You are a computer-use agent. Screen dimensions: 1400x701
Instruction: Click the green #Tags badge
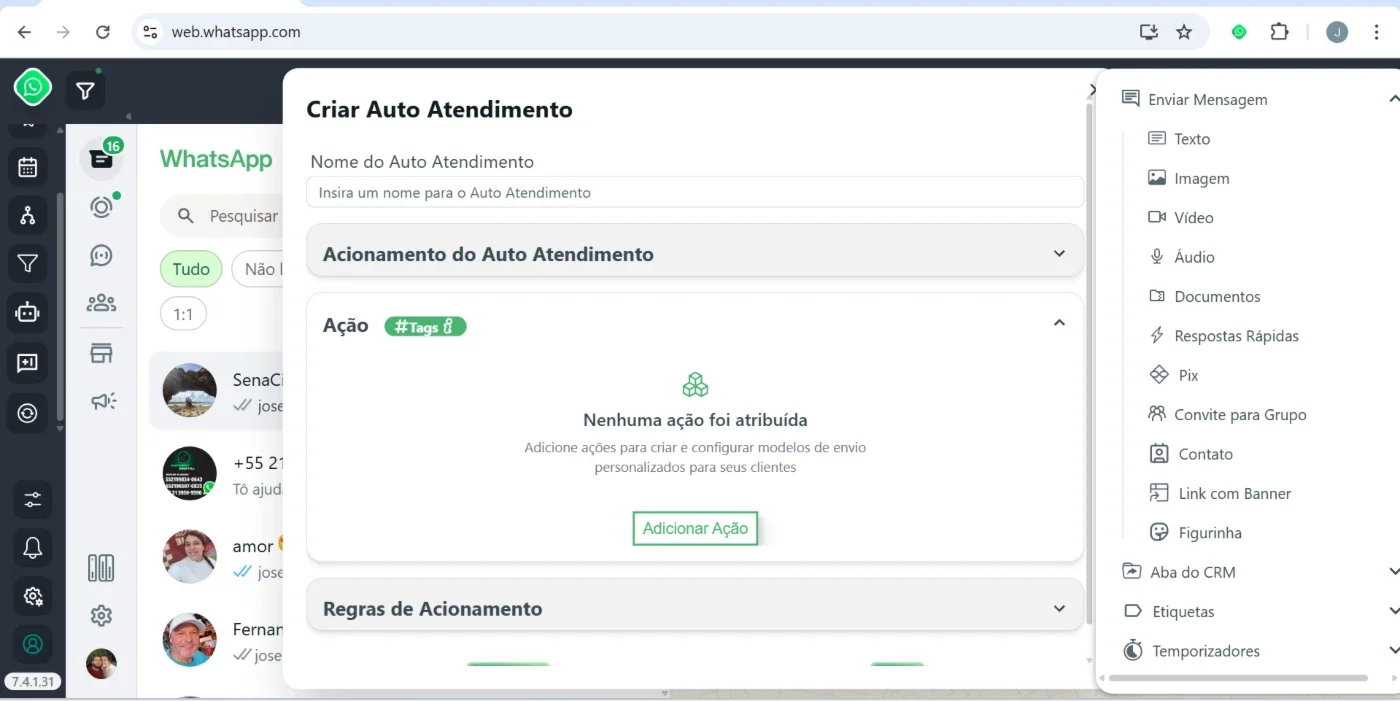[x=425, y=326]
